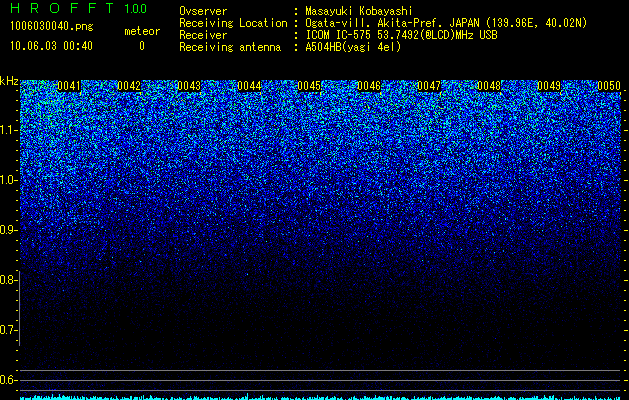Click the A504HB(yagi 4el) antenna text
Screen dimensions: 629x400
(x=353, y=47)
